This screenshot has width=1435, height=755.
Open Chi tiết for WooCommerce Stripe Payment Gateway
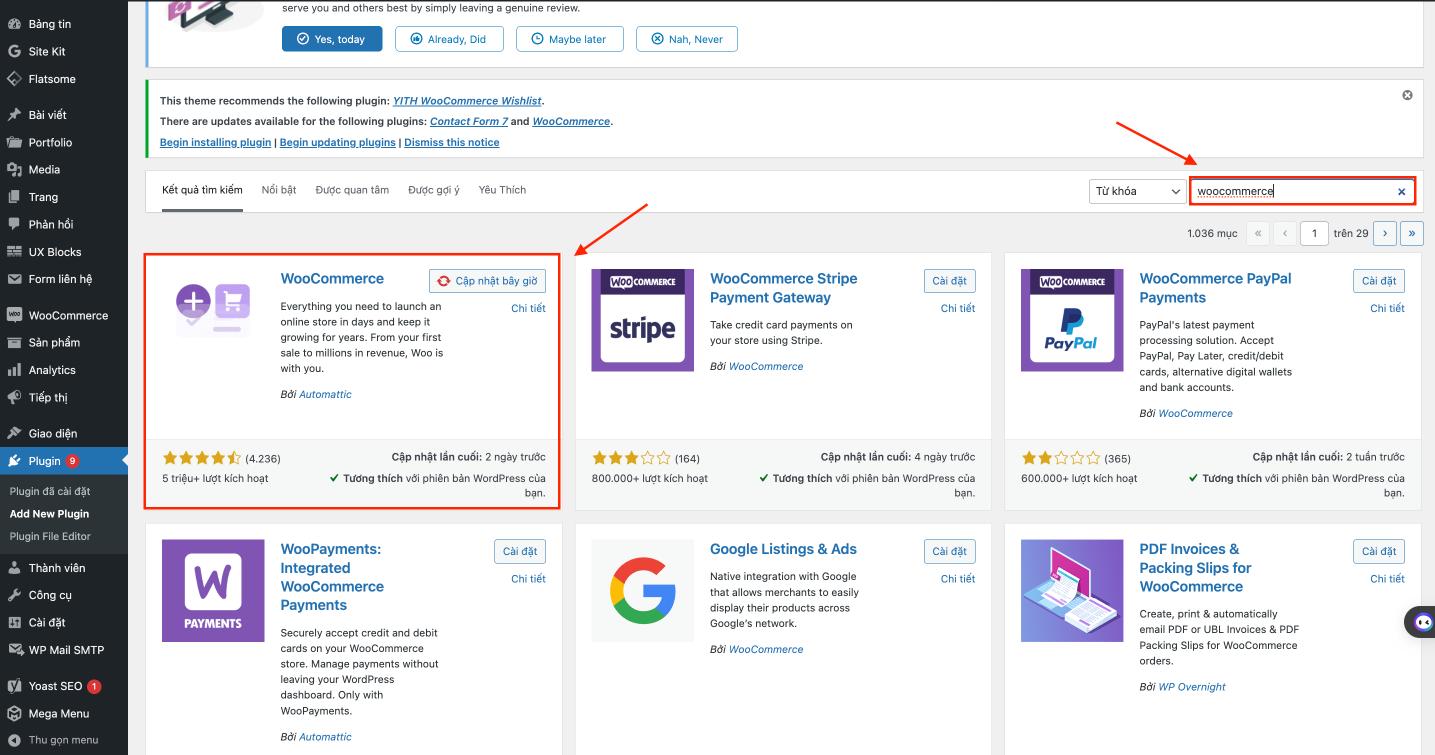pos(958,308)
